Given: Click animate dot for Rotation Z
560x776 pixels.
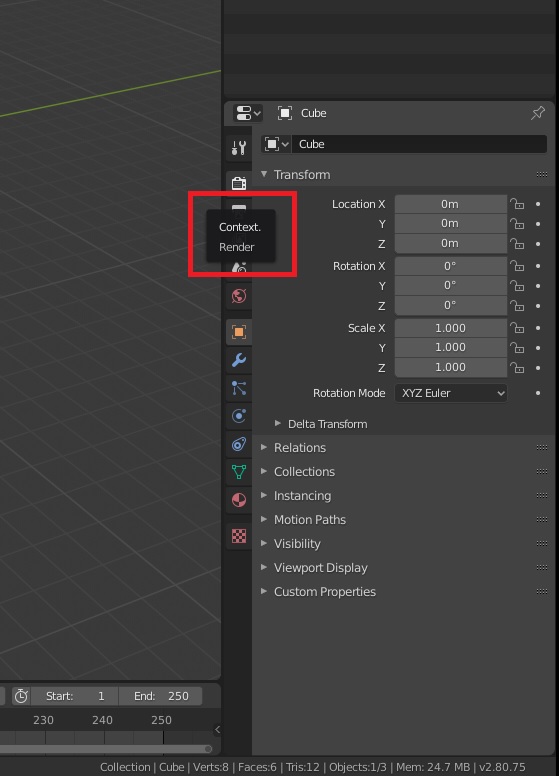Looking at the screenshot, I should pyautogui.click(x=538, y=306).
